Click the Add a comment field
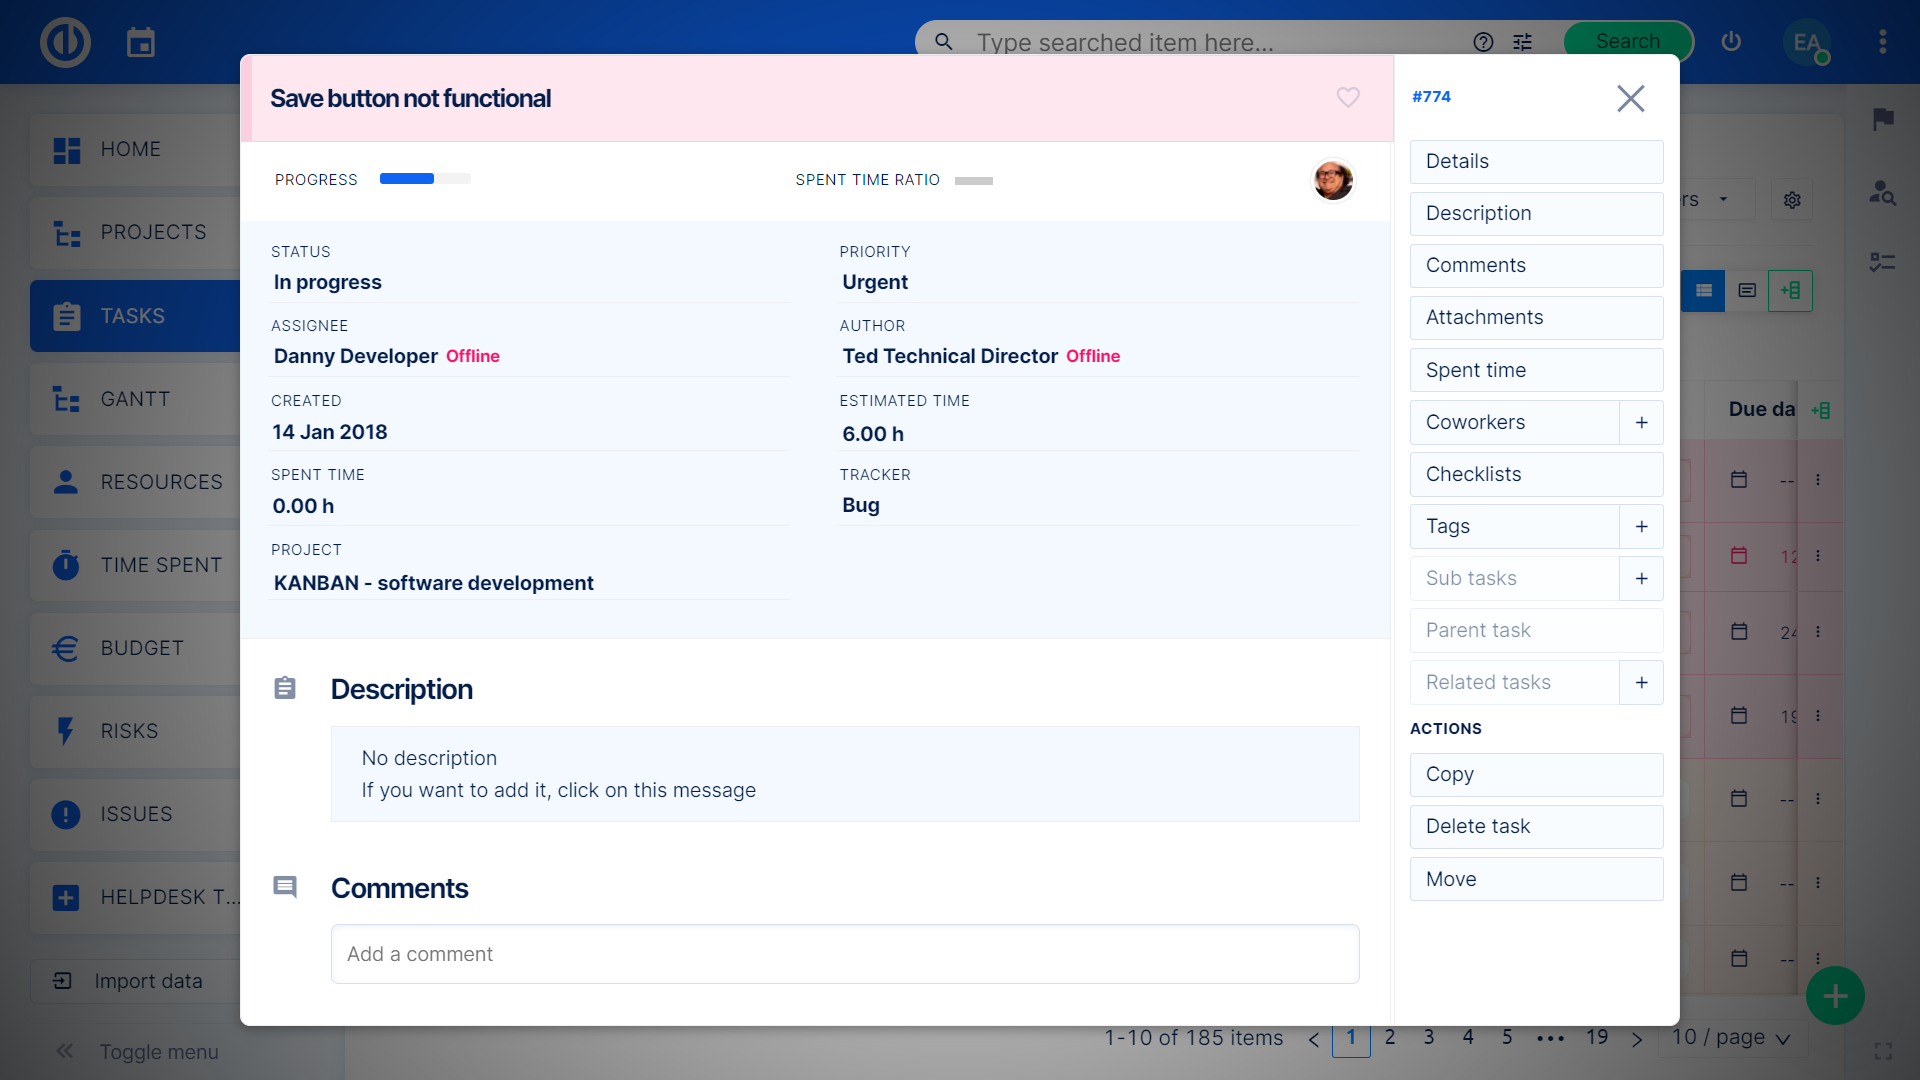This screenshot has height=1080, width=1920. click(845, 954)
